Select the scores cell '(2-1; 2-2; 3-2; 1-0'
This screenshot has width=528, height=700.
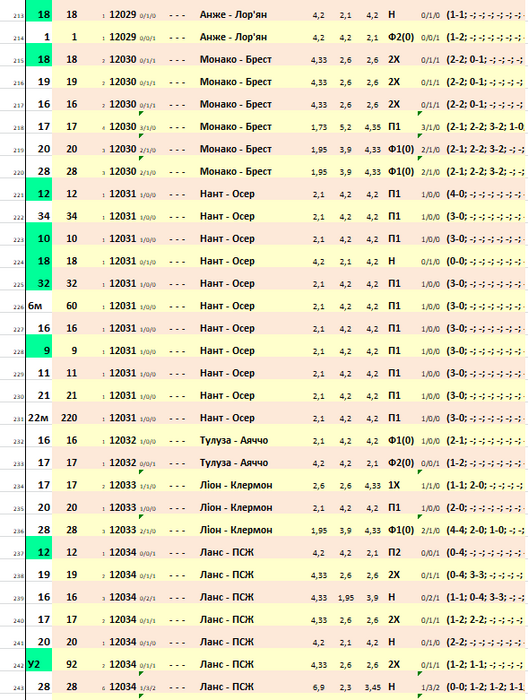[485, 127]
